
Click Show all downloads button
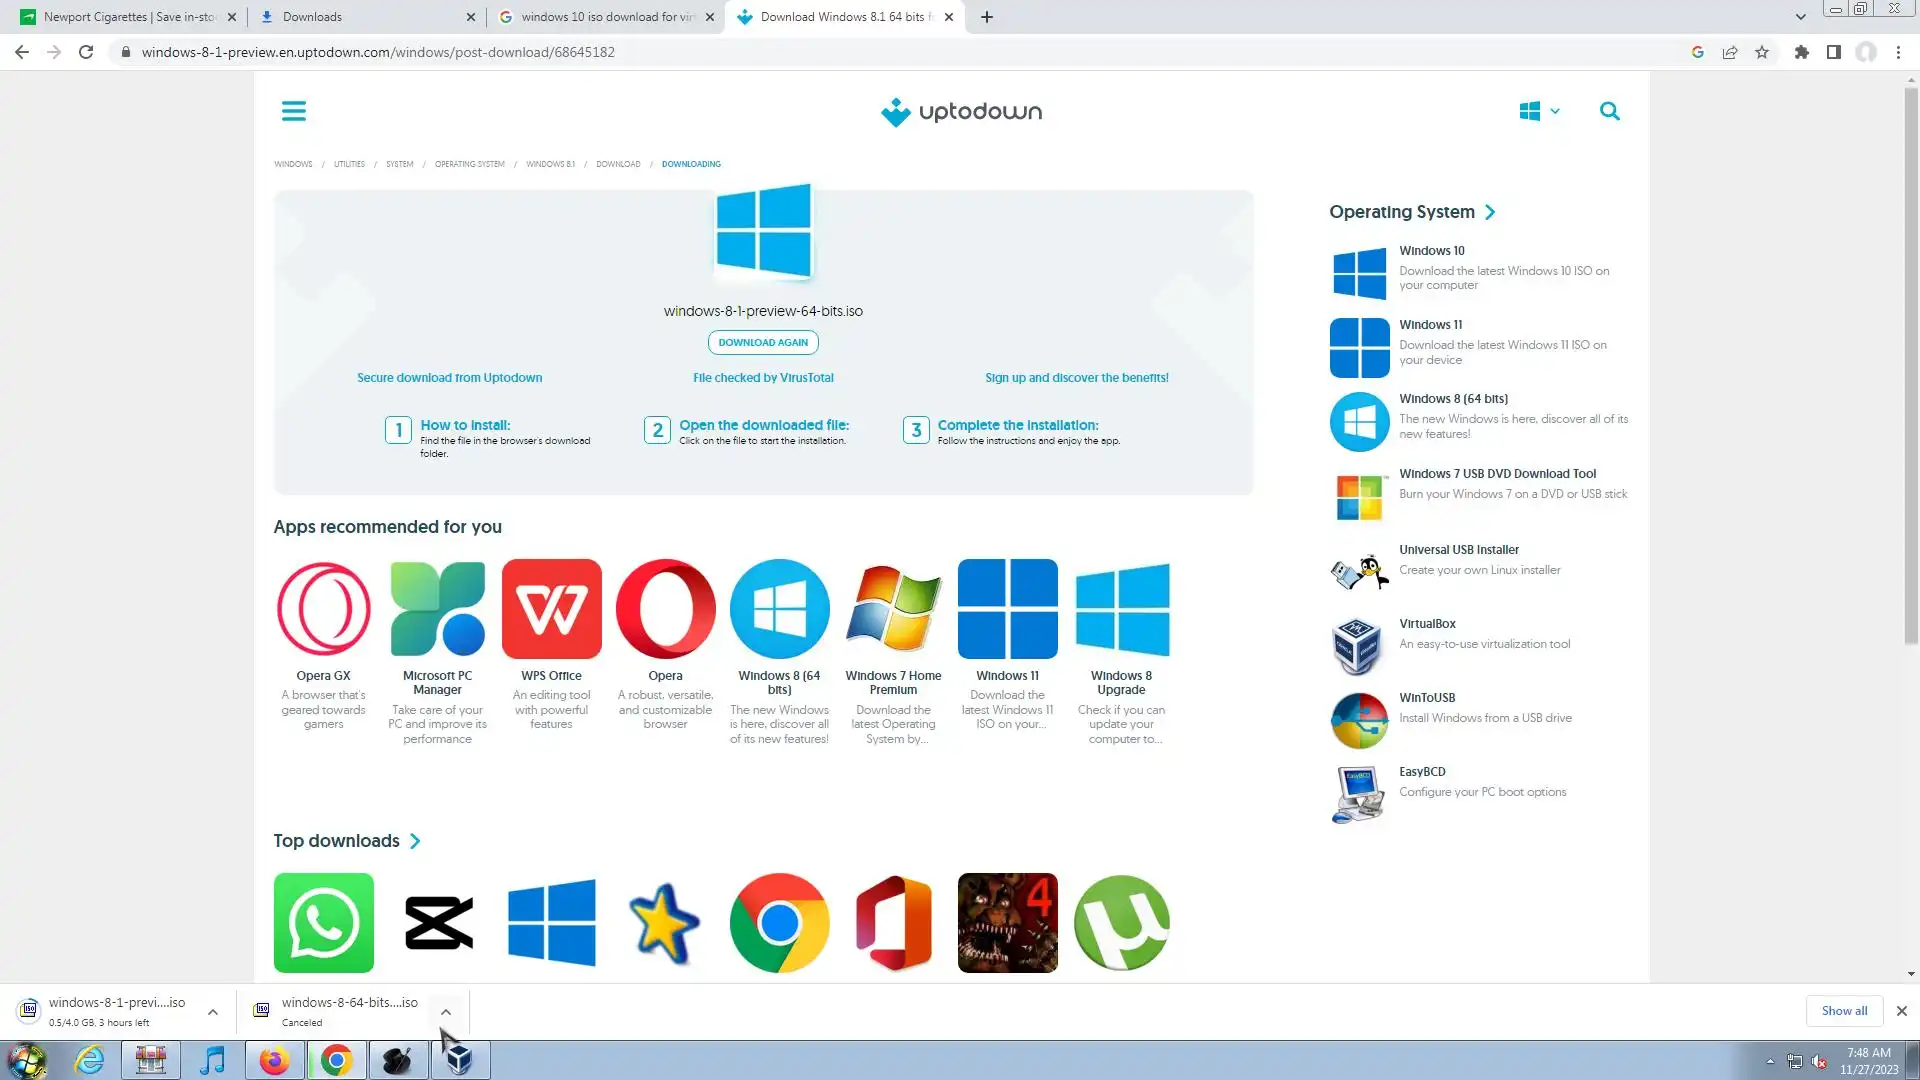[x=1843, y=1011]
